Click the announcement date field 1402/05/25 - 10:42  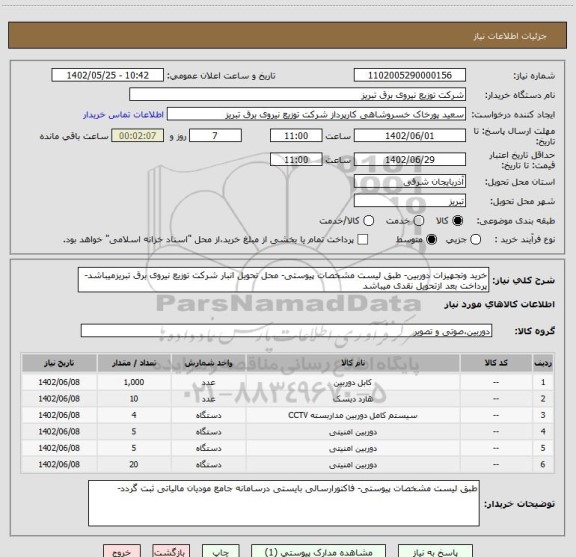tap(107, 75)
